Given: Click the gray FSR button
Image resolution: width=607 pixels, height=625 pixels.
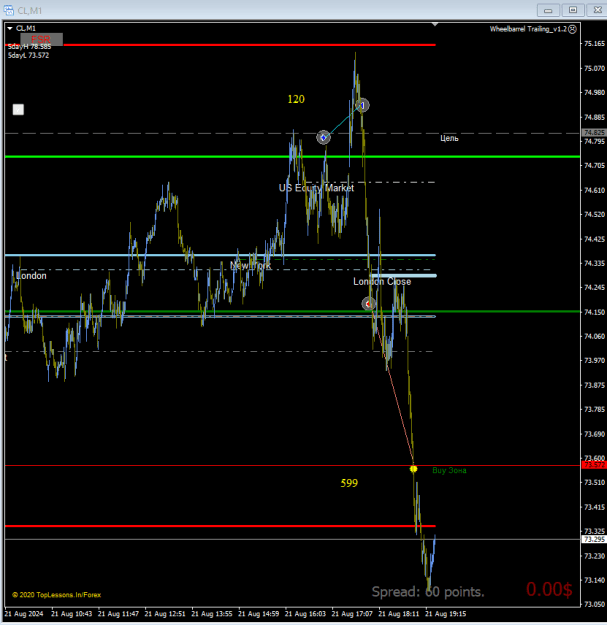Looking at the screenshot, I should [41, 39].
